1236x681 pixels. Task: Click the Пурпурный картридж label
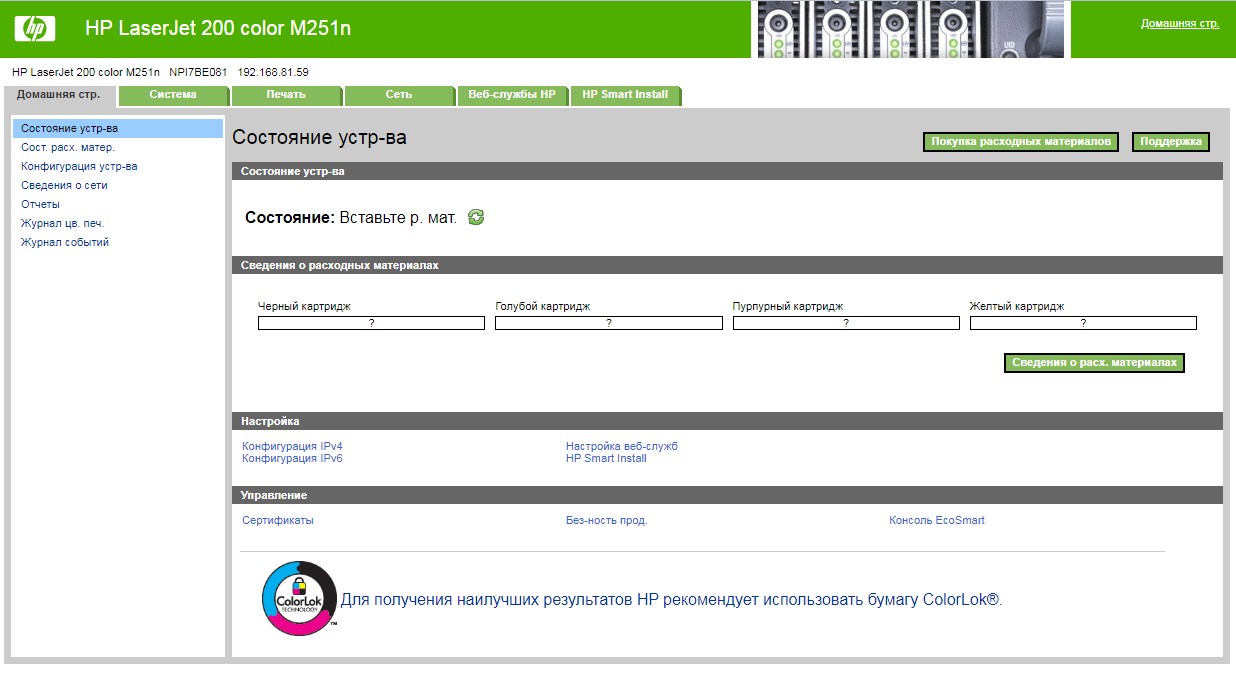click(x=788, y=306)
